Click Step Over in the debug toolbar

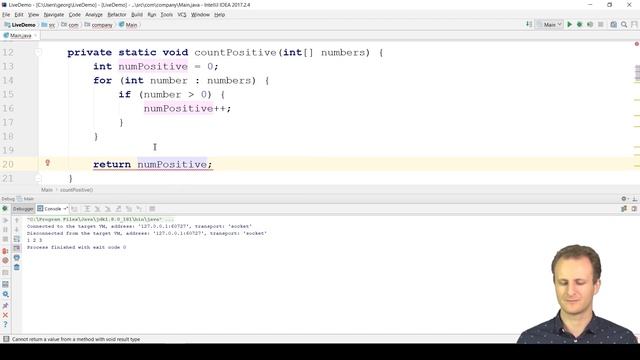coord(87,209)
